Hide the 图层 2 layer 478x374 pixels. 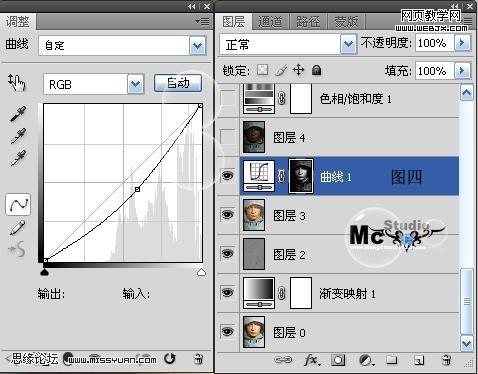click(x=228, y=254)
